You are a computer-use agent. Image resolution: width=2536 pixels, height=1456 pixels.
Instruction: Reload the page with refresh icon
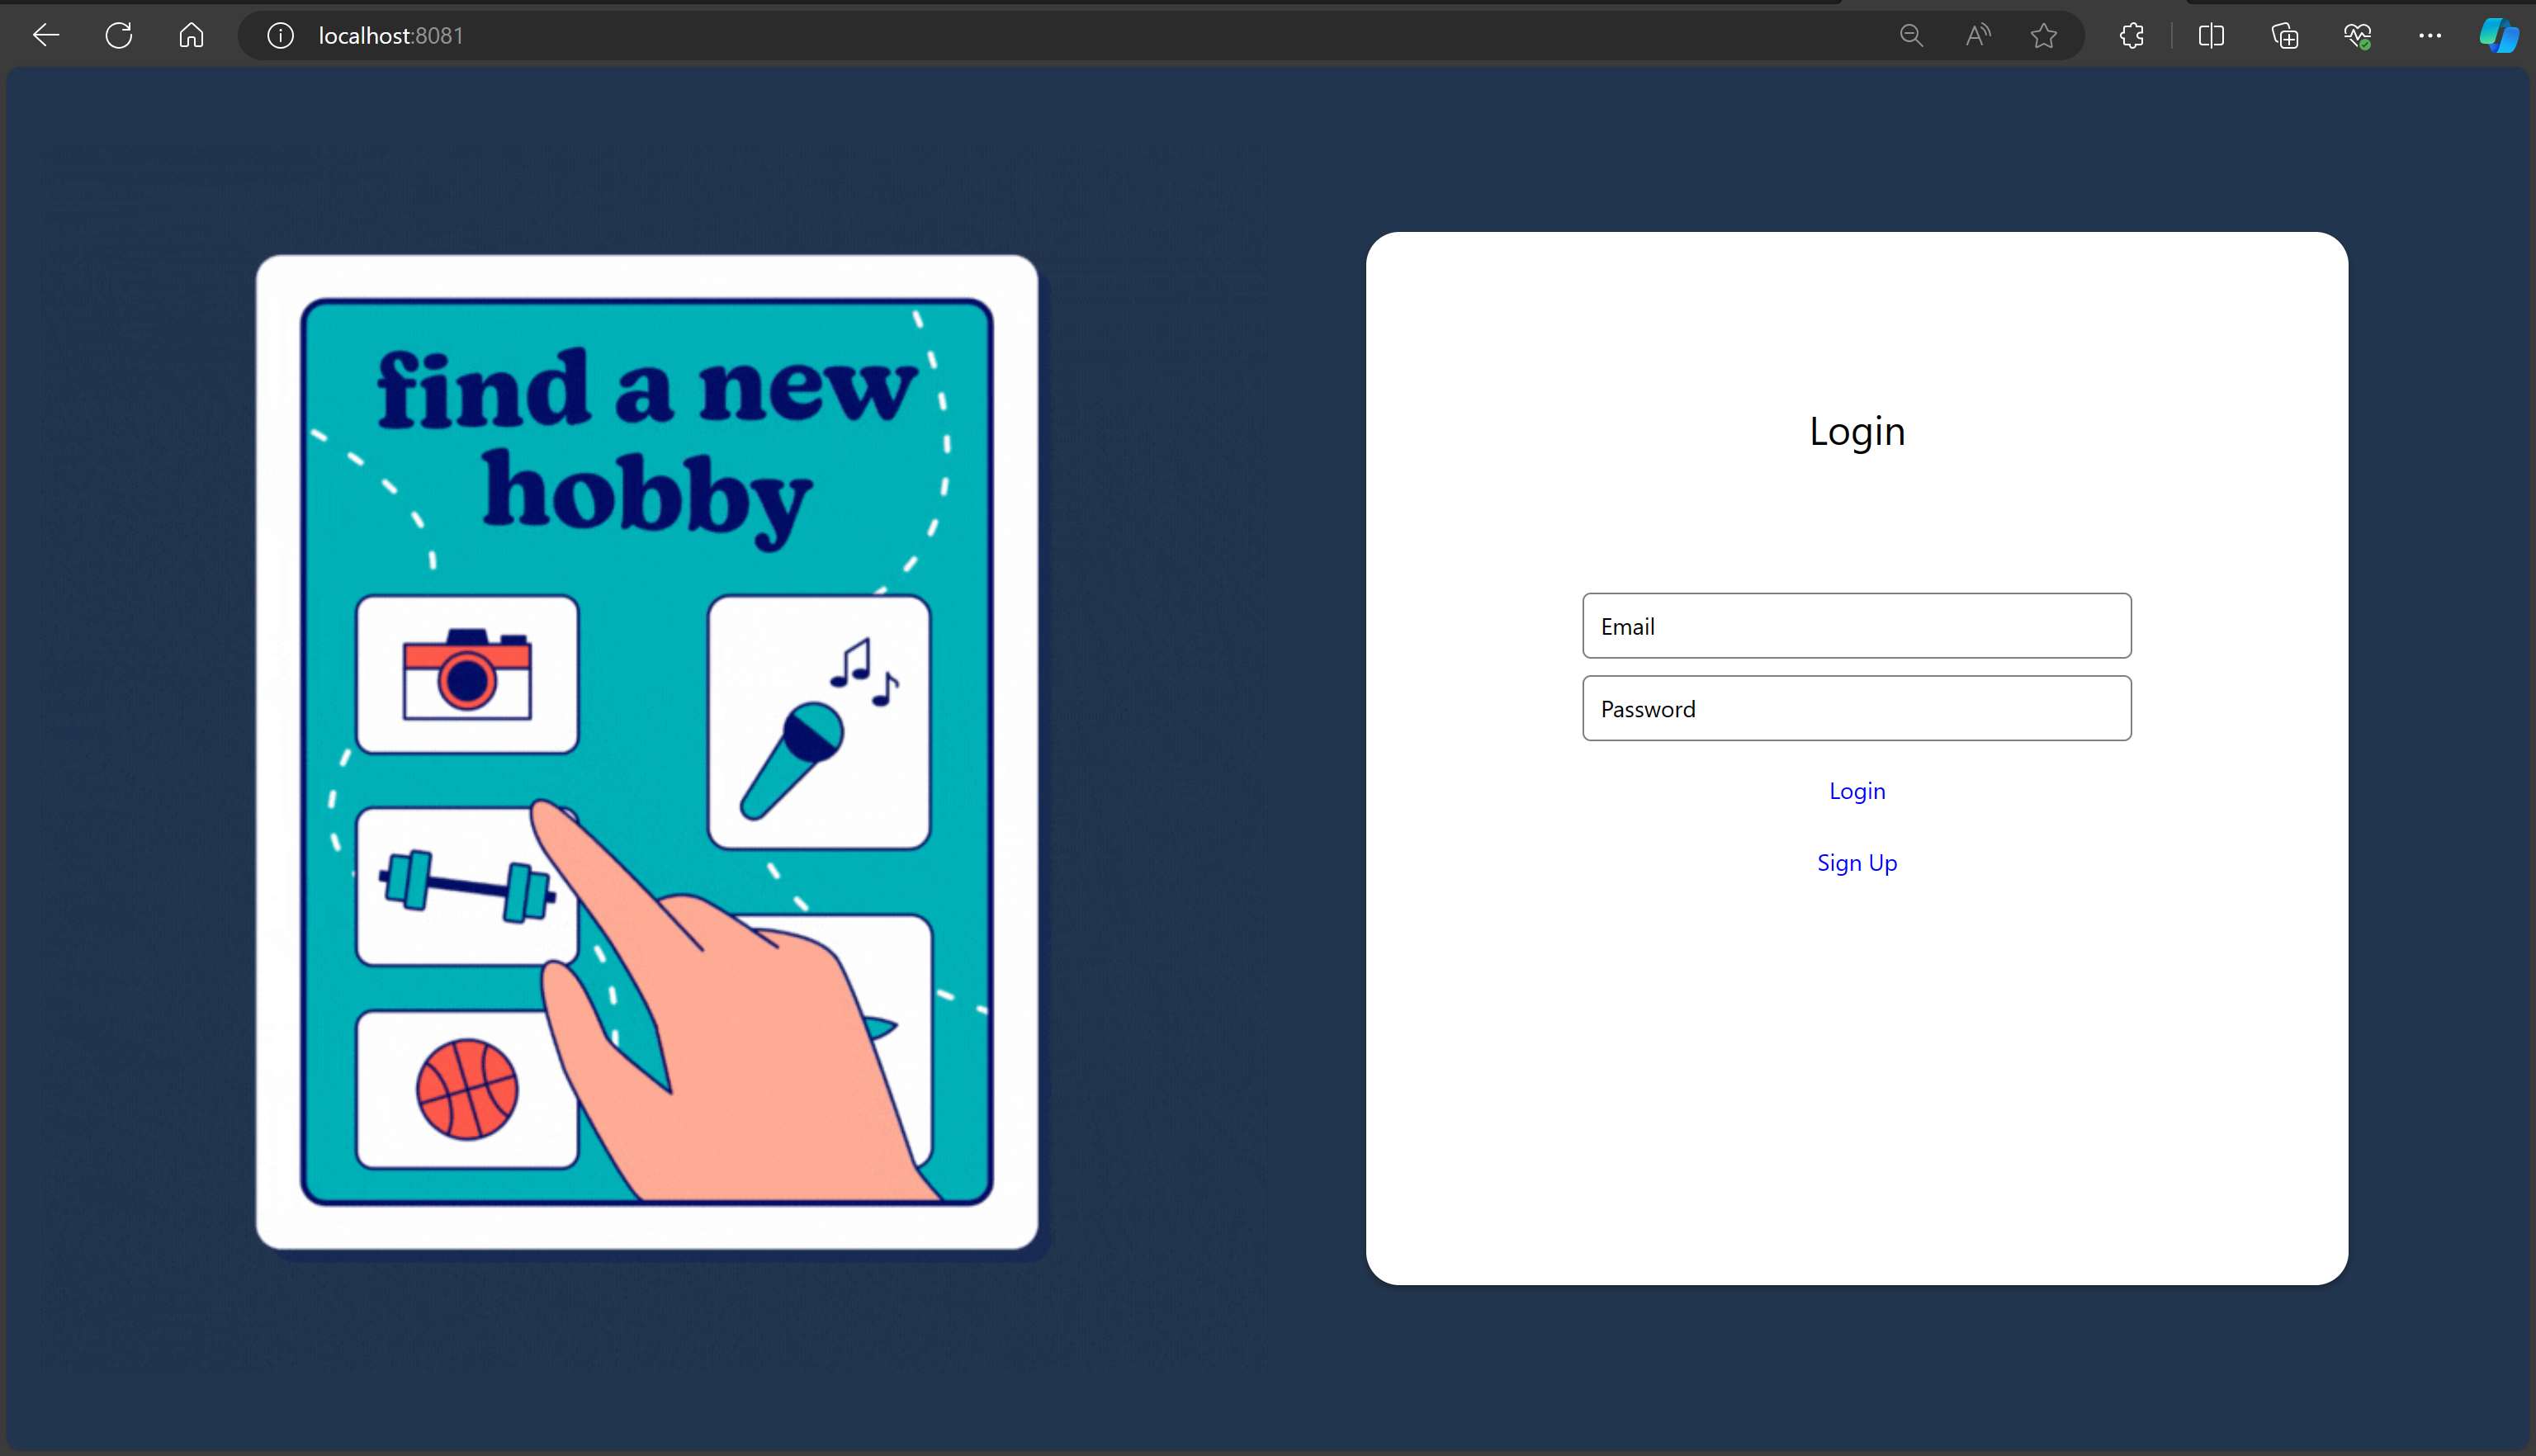pos(119,36)
